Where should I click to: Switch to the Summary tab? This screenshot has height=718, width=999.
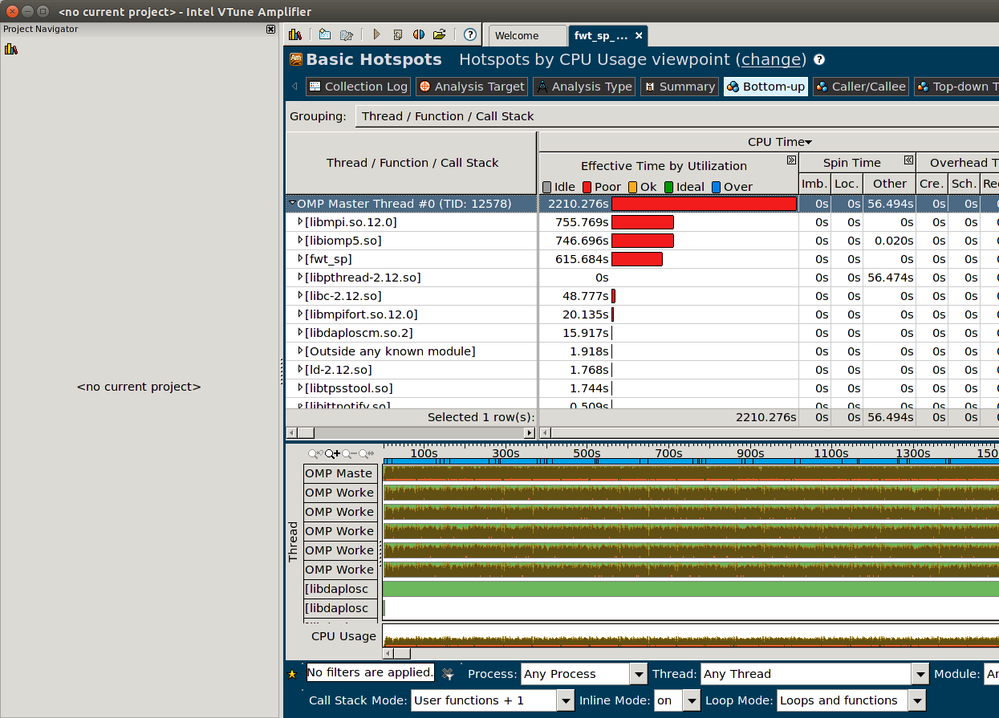click(x=679, y=87)
